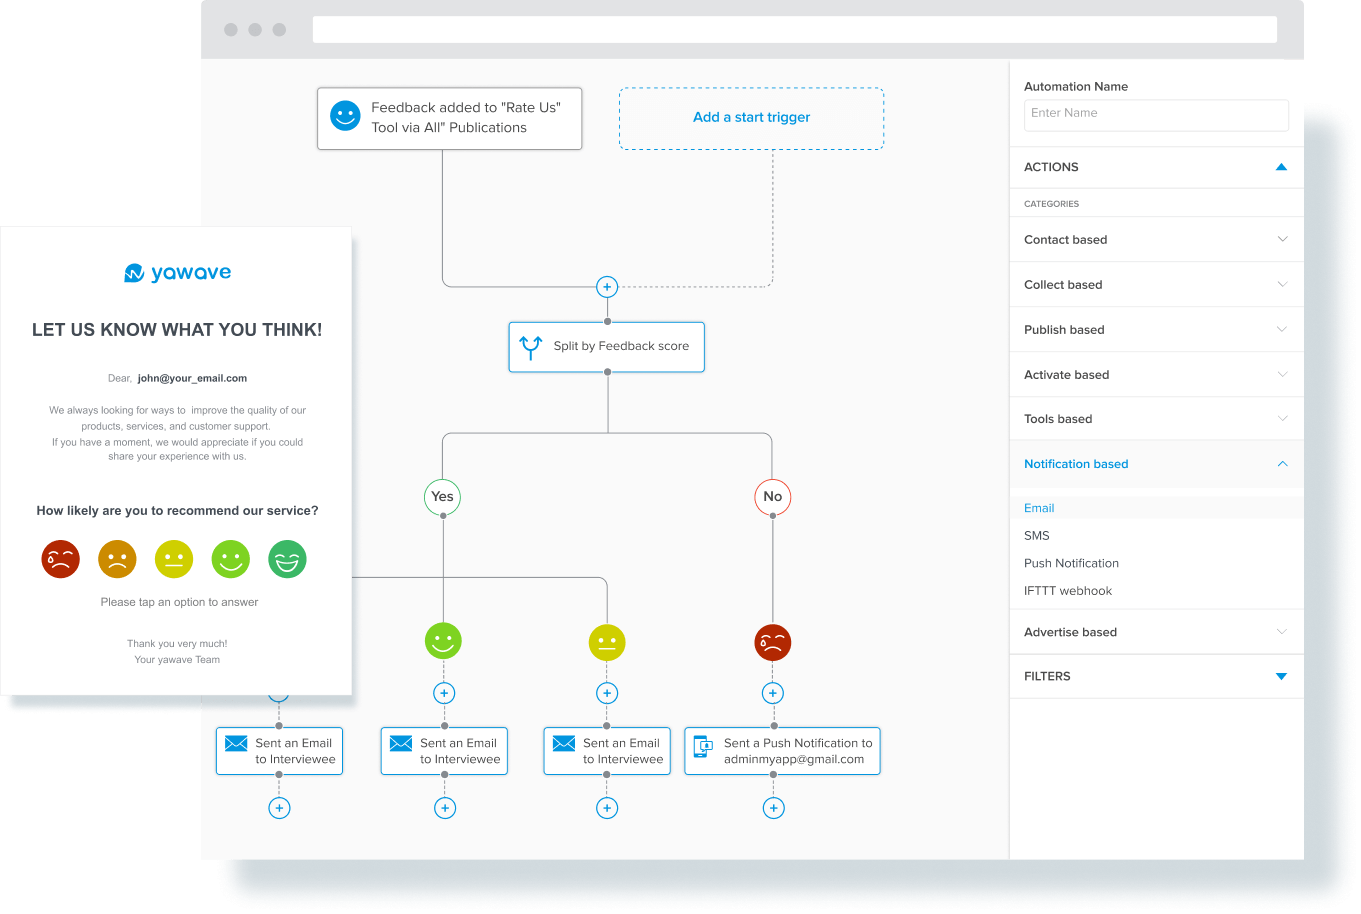Viewport: 1361px width, 914px height.
Task: Click the plus icon above Split by Feedback score
Action: pyautogui.click(x=607, y=287)
